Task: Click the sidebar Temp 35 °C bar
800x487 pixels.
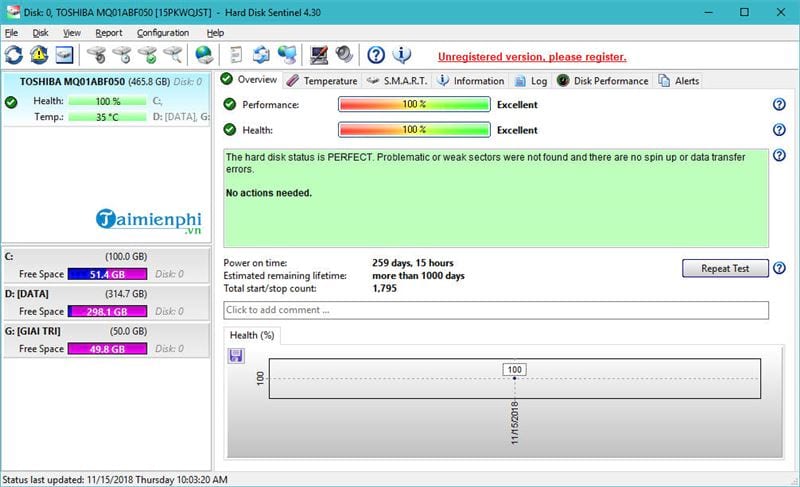Action: (107, 117)
